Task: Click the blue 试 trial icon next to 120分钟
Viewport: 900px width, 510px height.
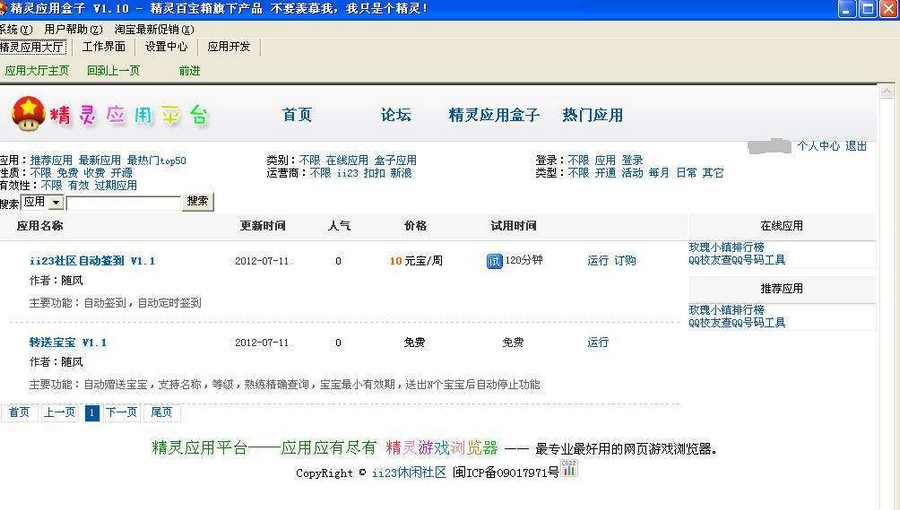Action: pos(494,261)
